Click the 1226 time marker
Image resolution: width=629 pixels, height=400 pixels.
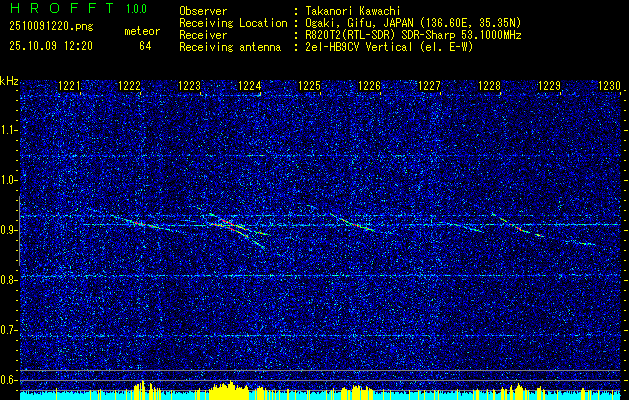point(369,86)
